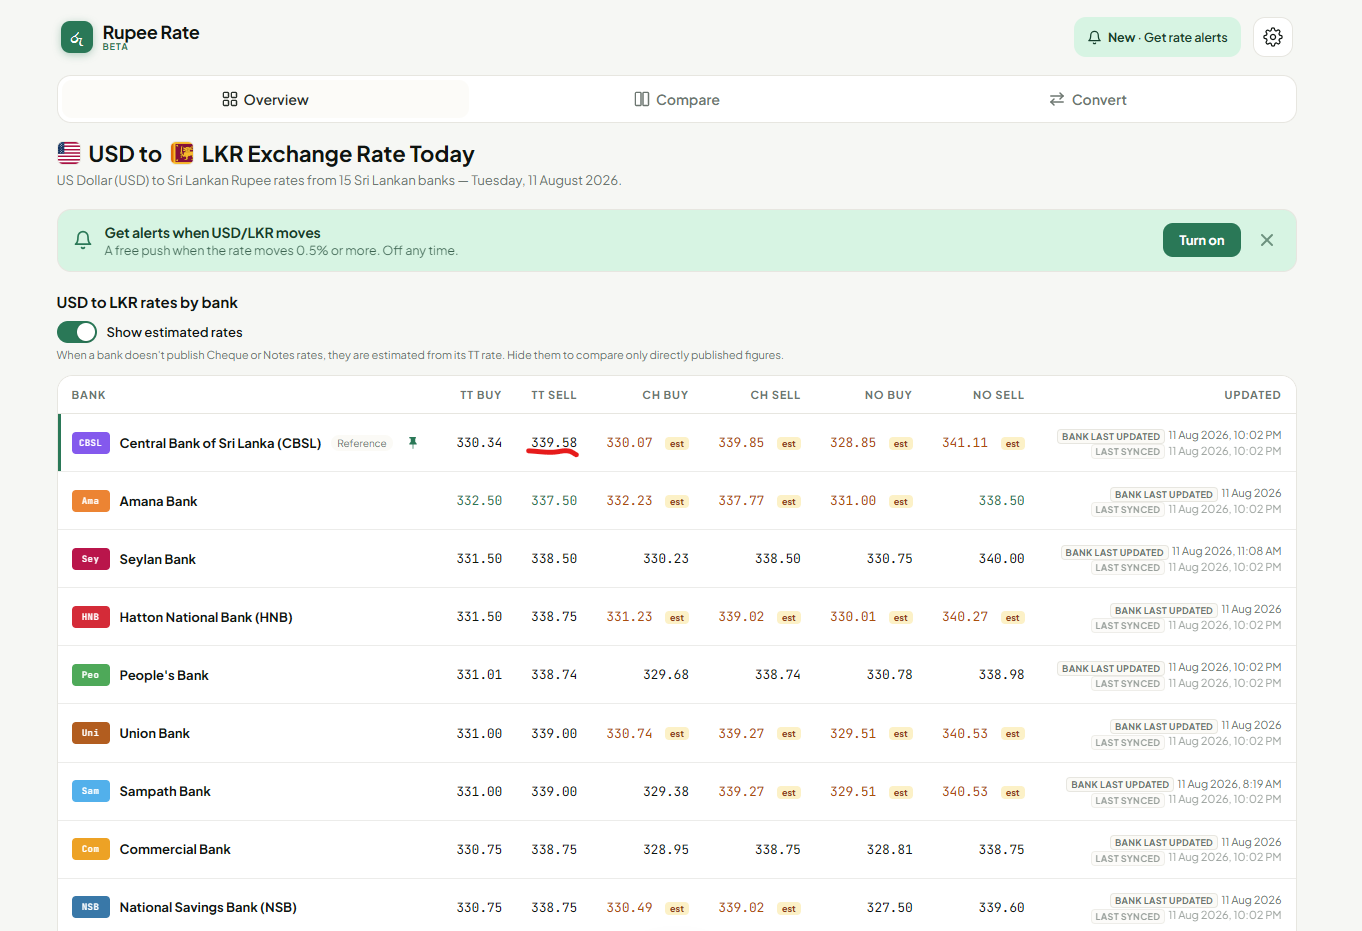Click CBSL TT sell rate 339.58
Image resolution: width=1362 pixels, height=931 pixels.
pyautogui.click(x=554, y=443)
